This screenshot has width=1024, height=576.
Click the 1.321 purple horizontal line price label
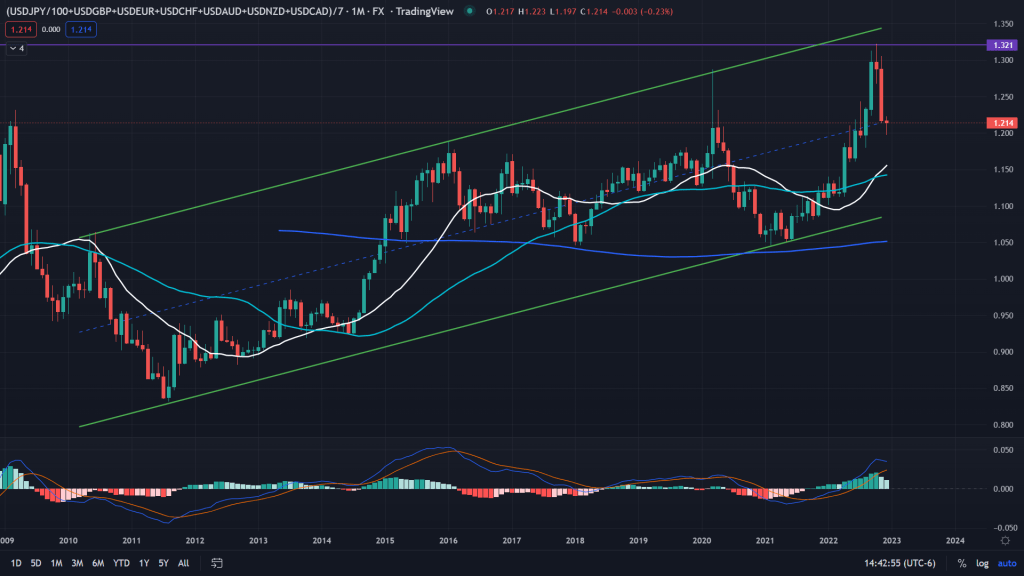[x=1000, y=45]
